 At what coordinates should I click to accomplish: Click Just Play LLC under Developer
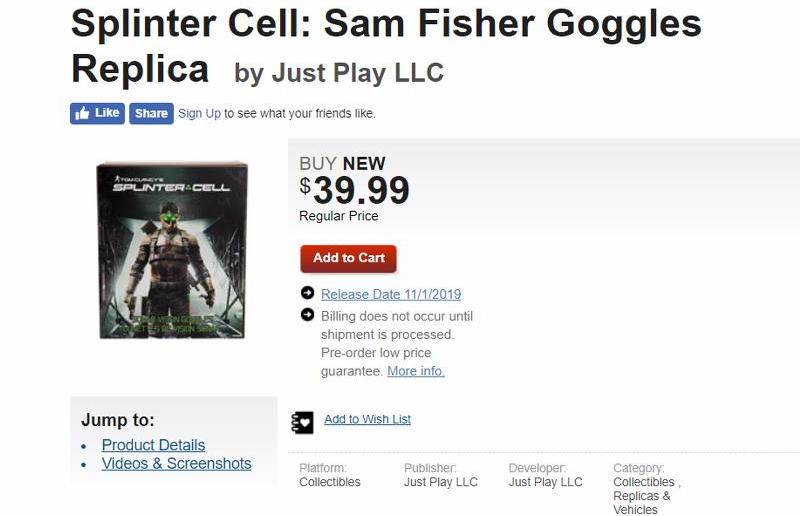click(x=545, y=482)
